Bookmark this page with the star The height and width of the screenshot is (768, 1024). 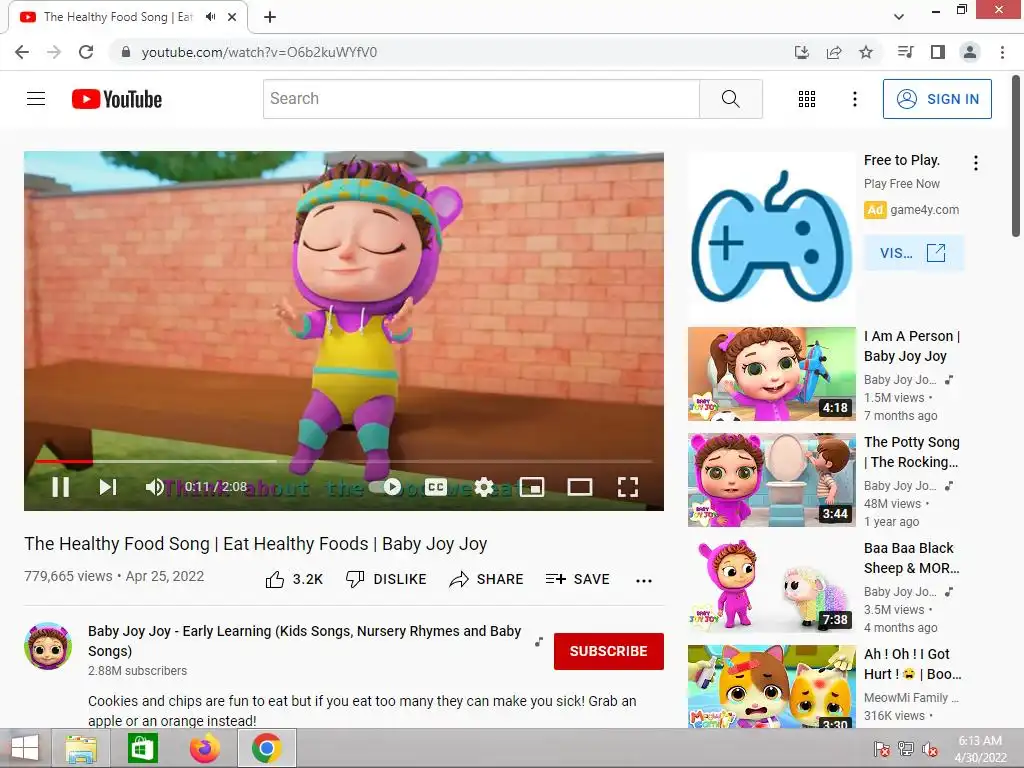click(x=866, y=52)
